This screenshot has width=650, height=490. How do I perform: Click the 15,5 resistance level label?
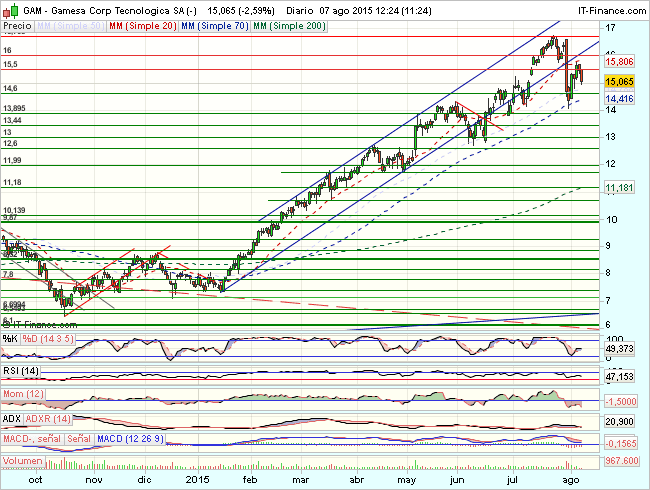point(10,64)
